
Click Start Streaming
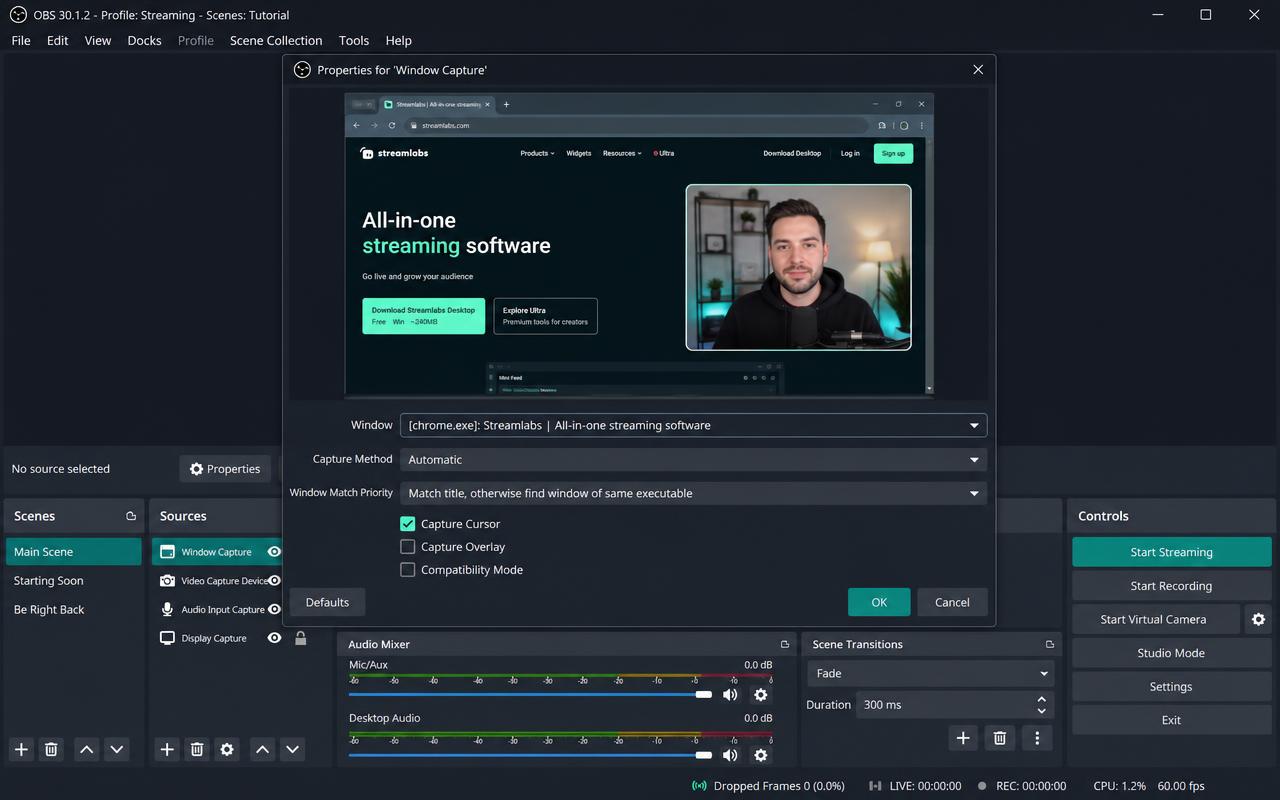(1172, 552)
